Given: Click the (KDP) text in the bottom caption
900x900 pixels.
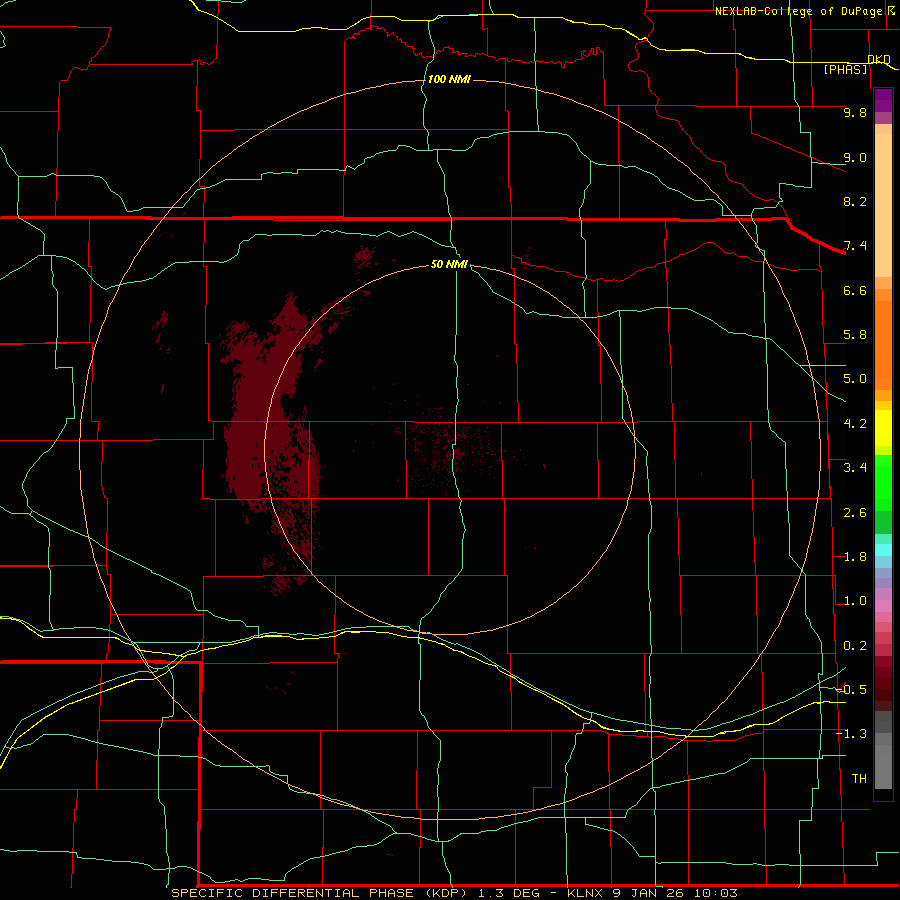Looking at the screenshot, I should click(447, 893).
